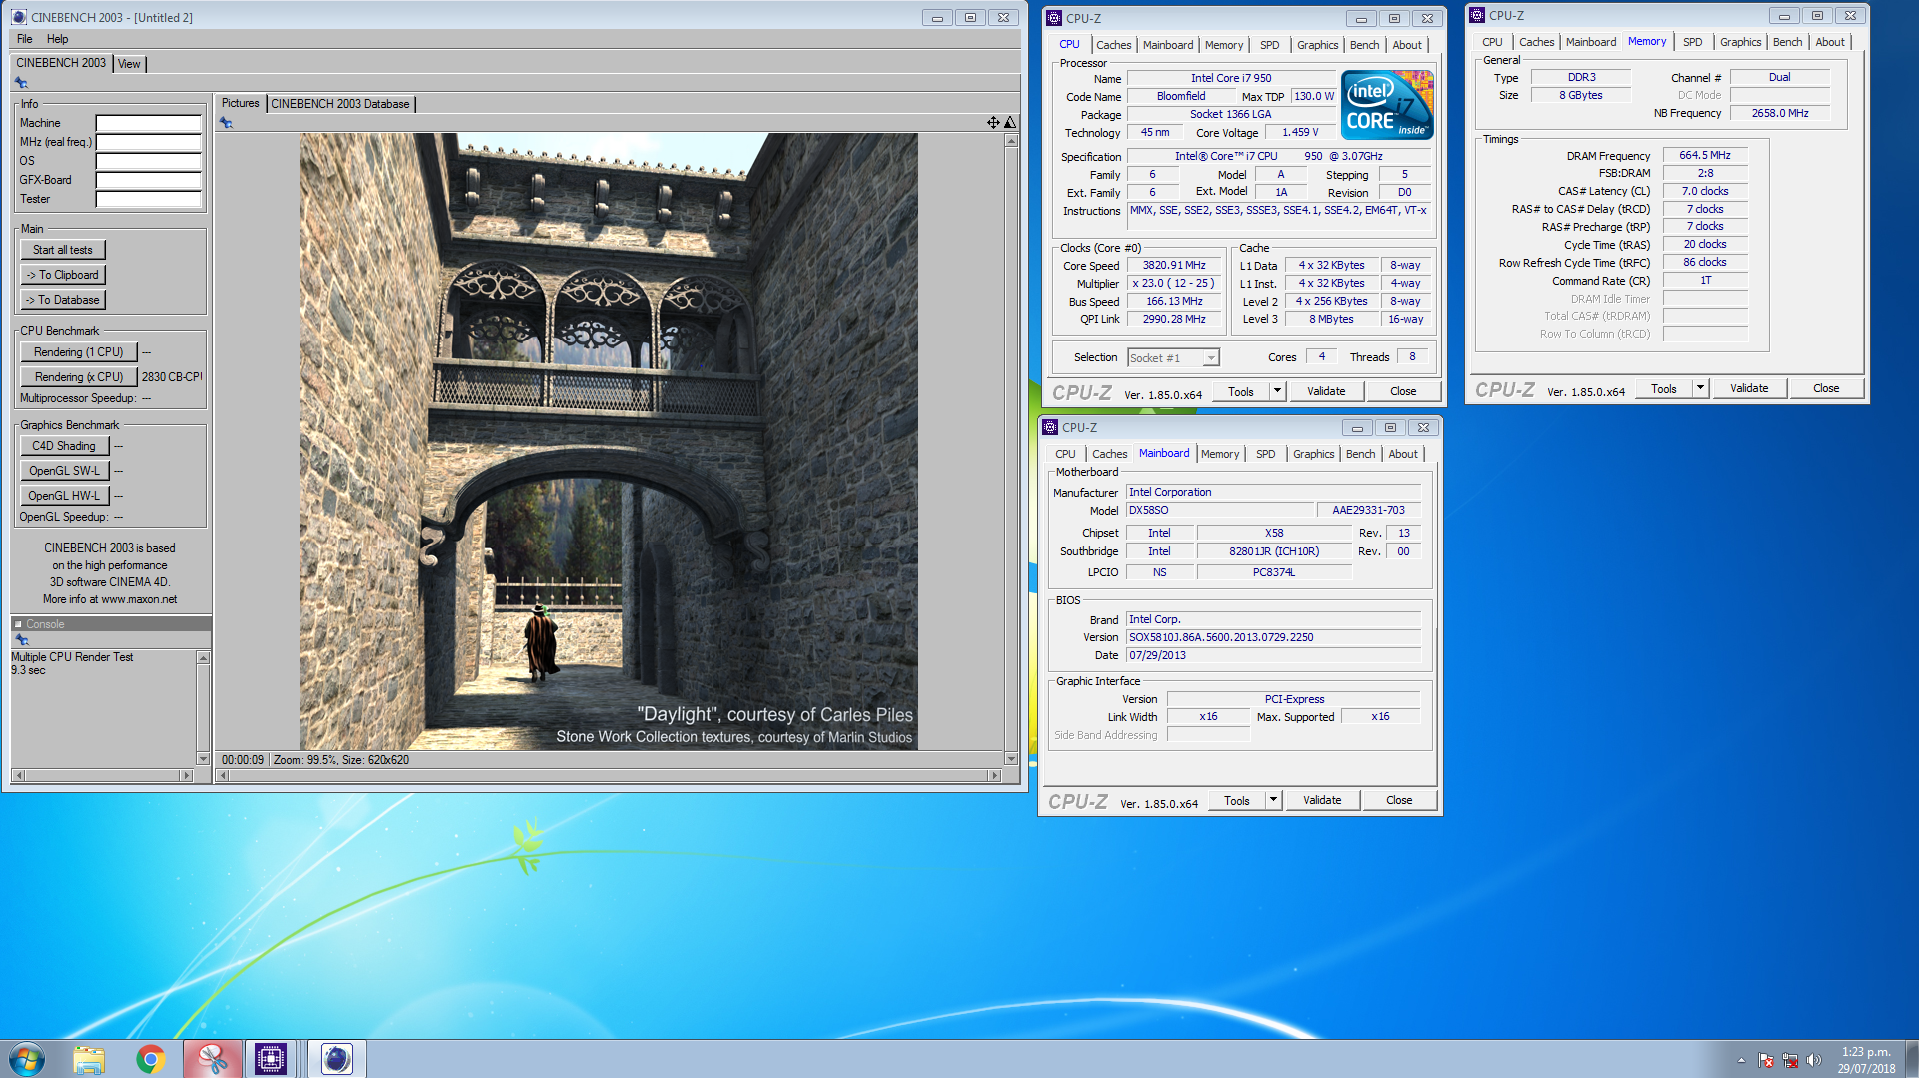The width and height of the screenshot is (1919, 1078).
Task: Click the Machine input field
Action: pyautogui.click(x=149, y=123)
